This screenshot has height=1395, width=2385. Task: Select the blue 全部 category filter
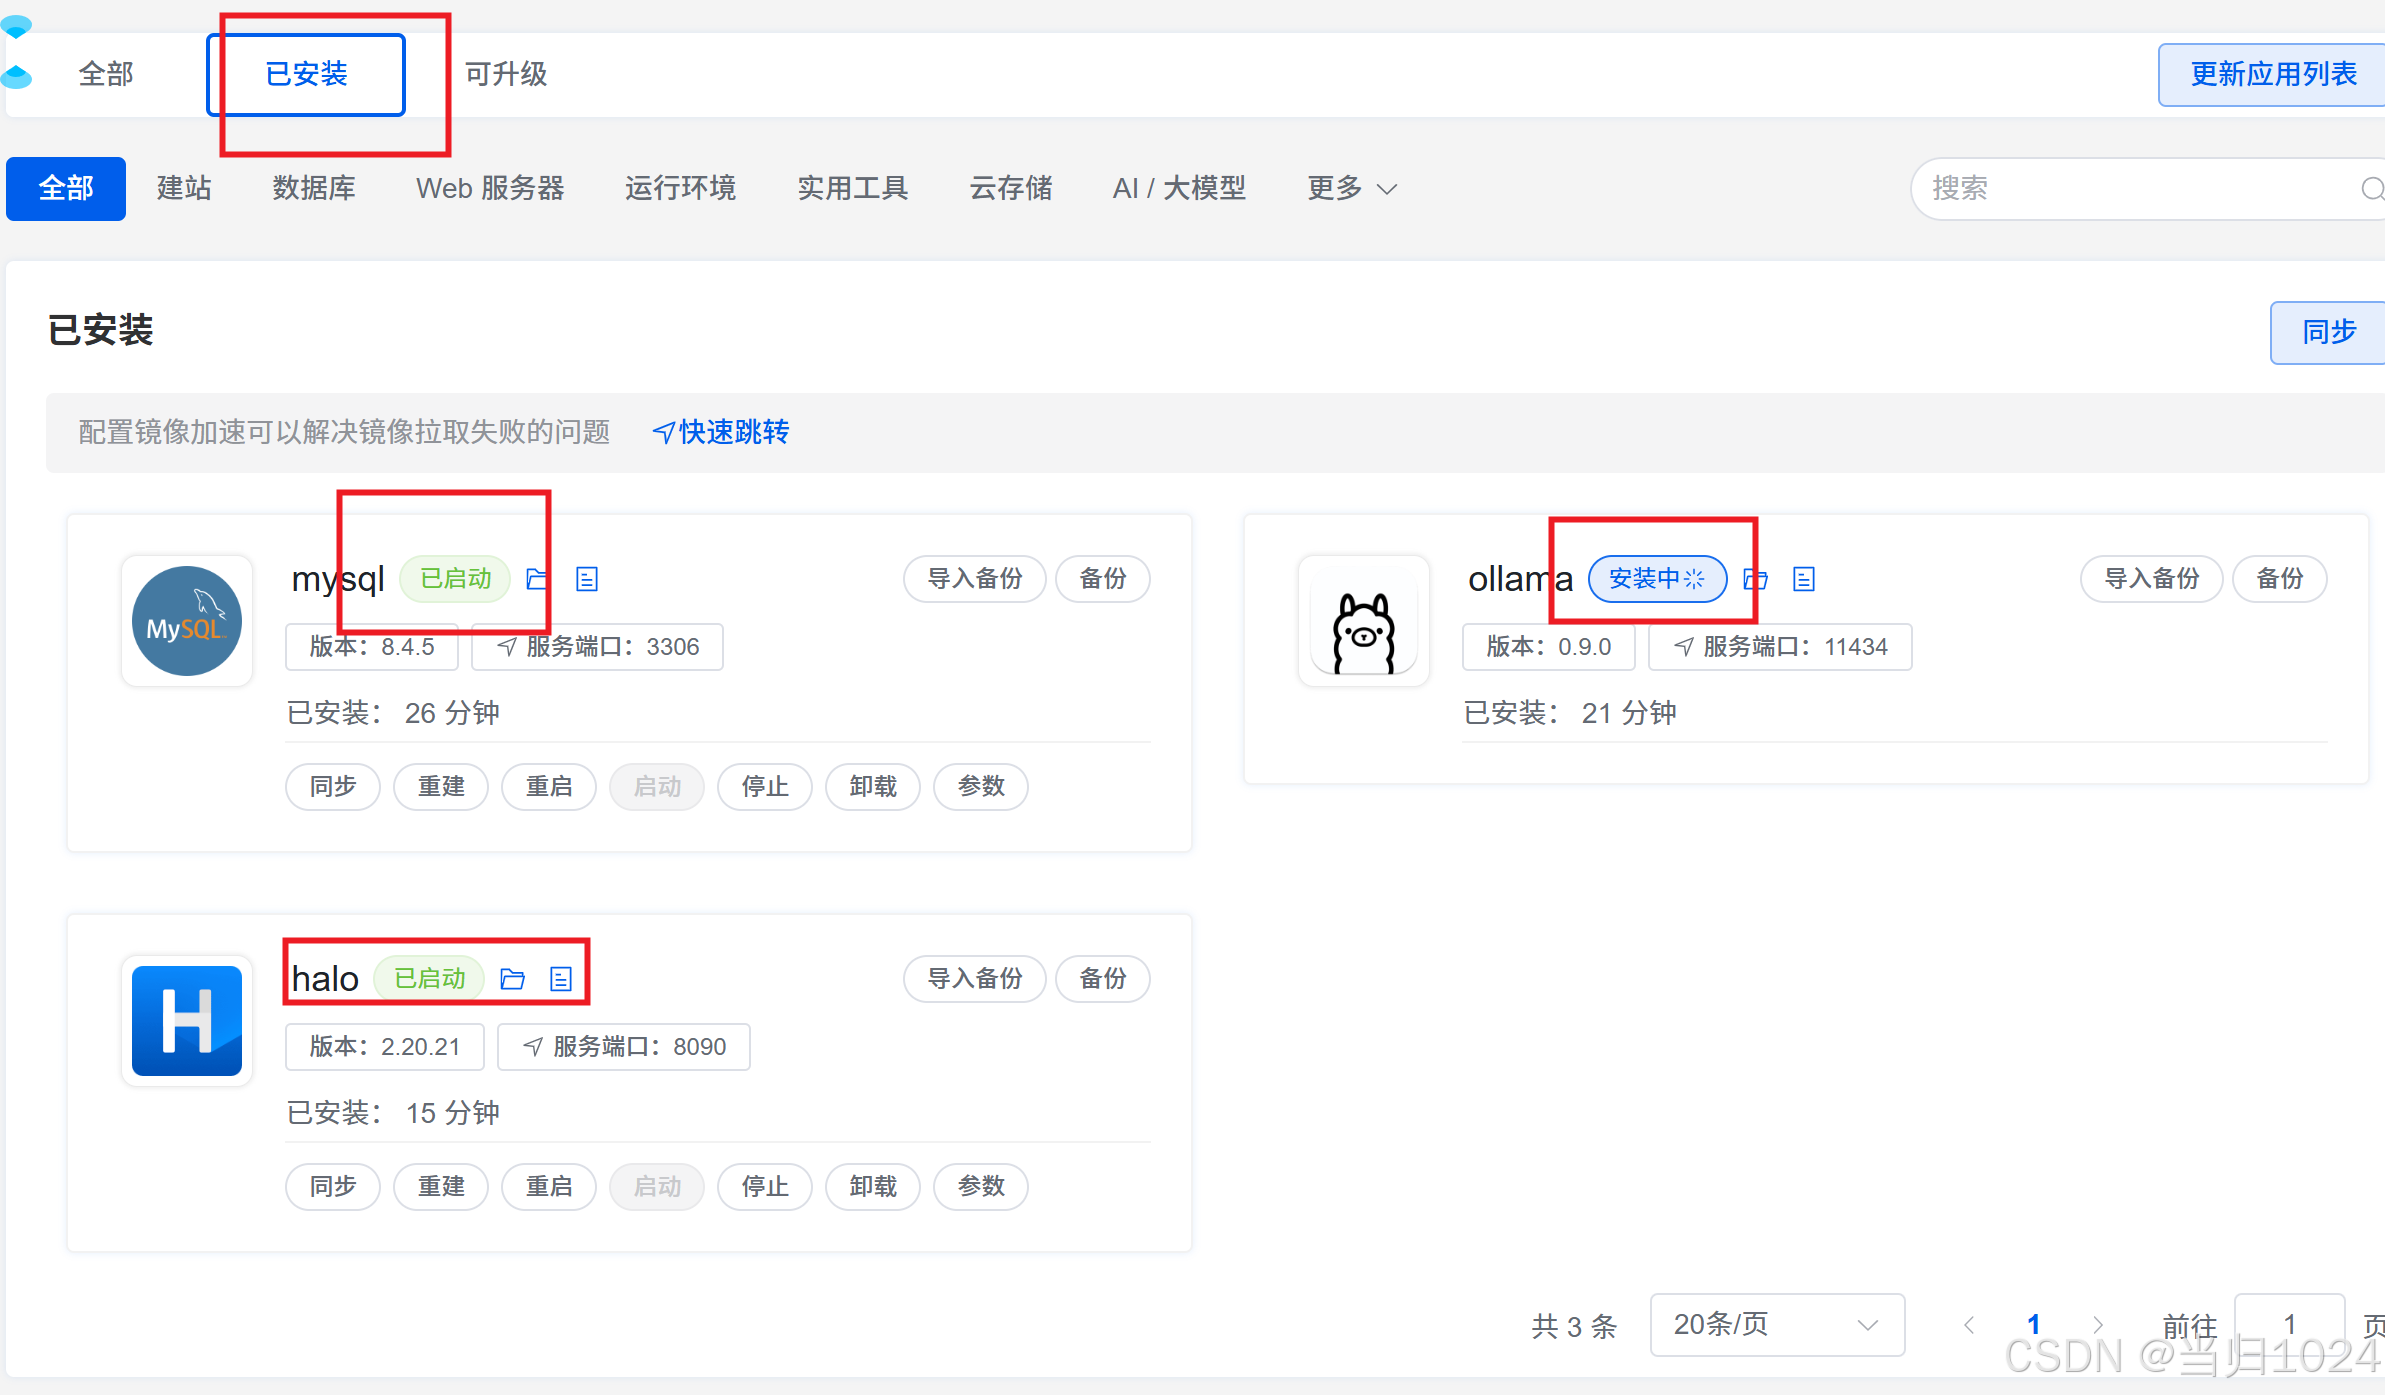(x=66, y=188)
